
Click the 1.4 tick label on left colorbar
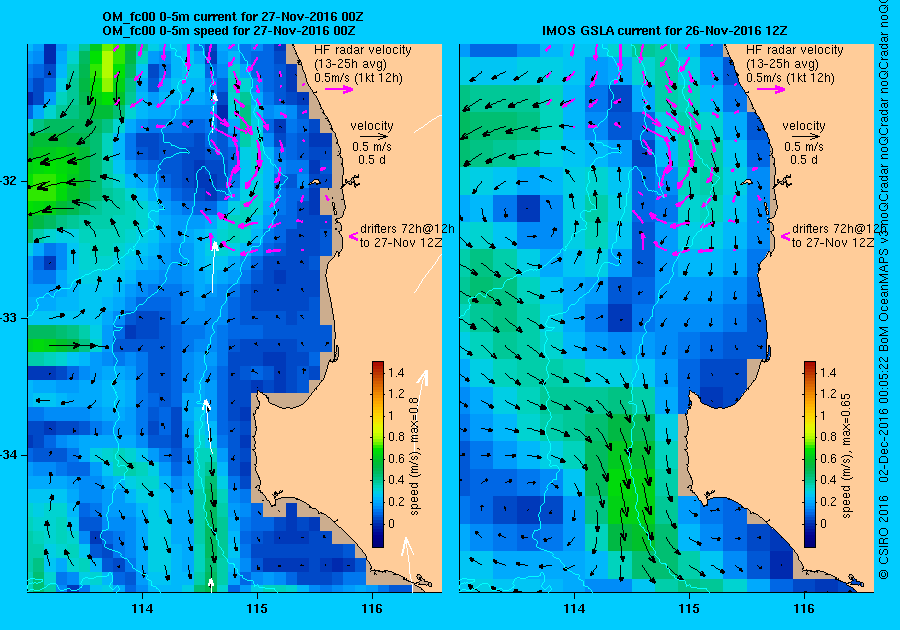click(x=396, y=373)
